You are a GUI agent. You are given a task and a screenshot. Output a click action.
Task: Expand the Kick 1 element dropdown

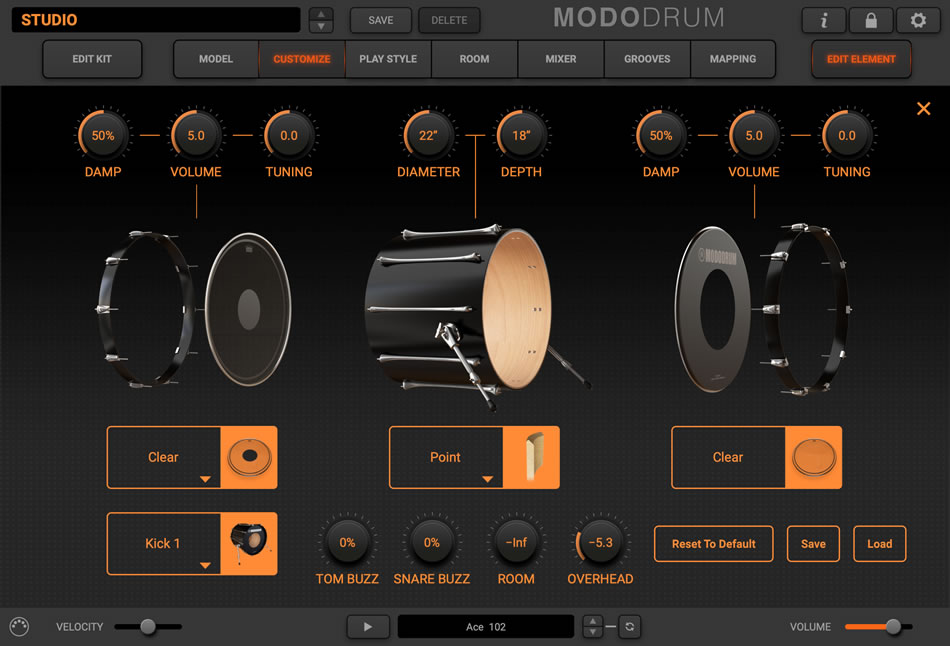pyautogui.click(x=164, y=544)
